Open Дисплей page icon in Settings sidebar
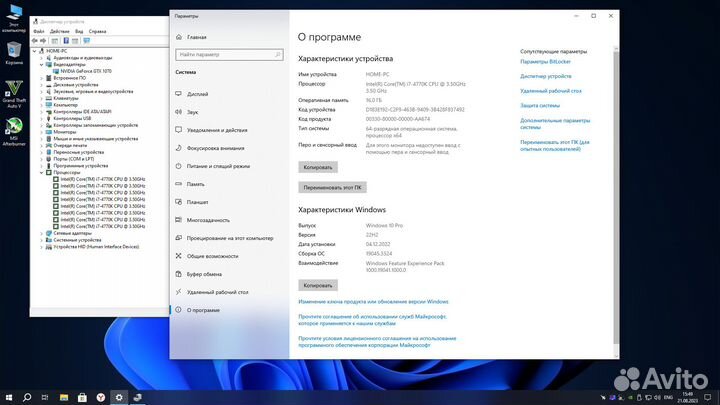 [x=178, y=94]
